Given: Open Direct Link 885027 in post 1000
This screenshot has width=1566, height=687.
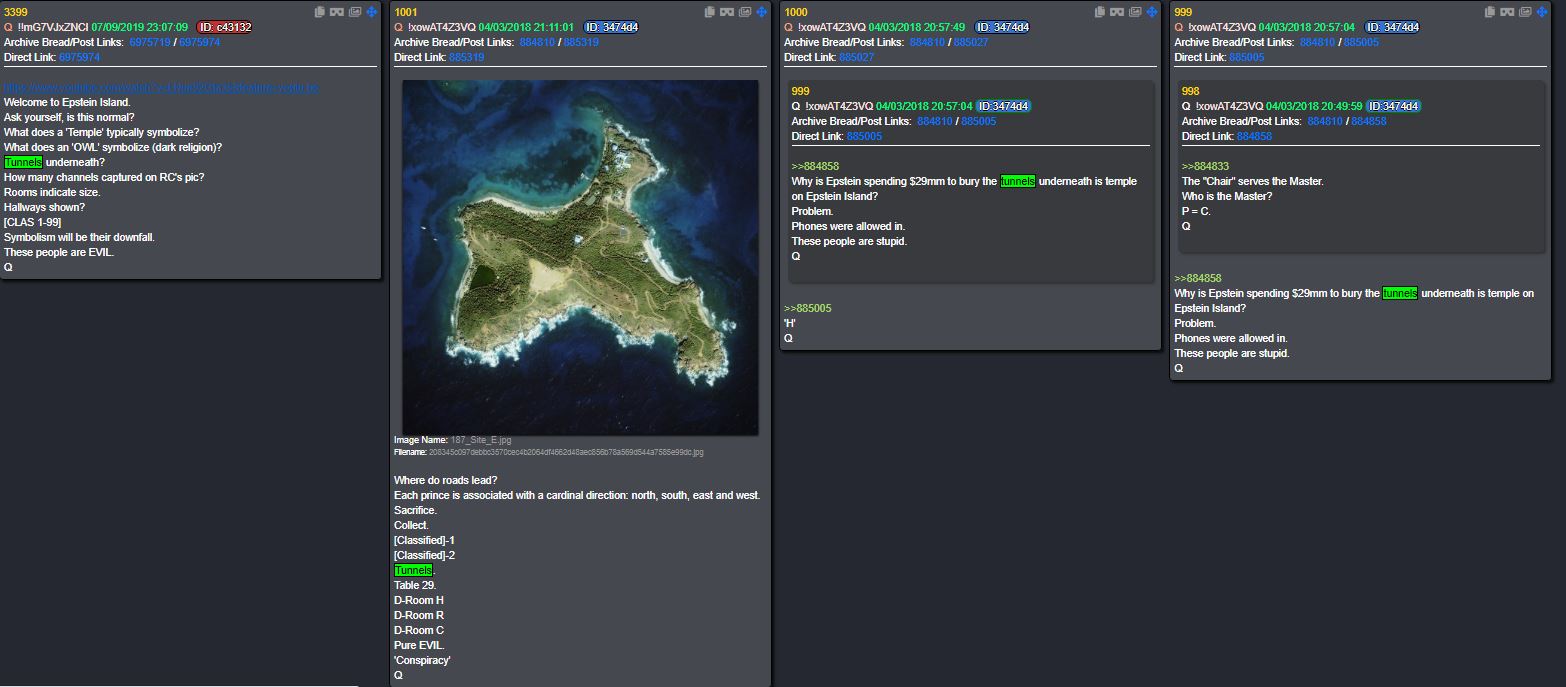Looking at the screenshot, I should pos(857,57).
